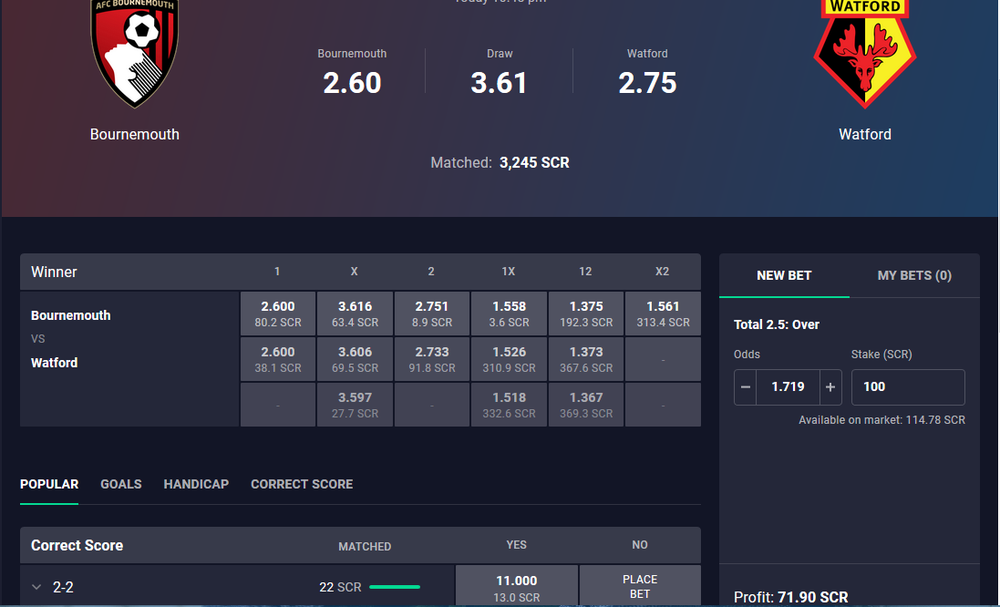This screenshot has width=1000, height=607.
Task: Click the AFC Bournemouth club crest
Action: [135, 52]
